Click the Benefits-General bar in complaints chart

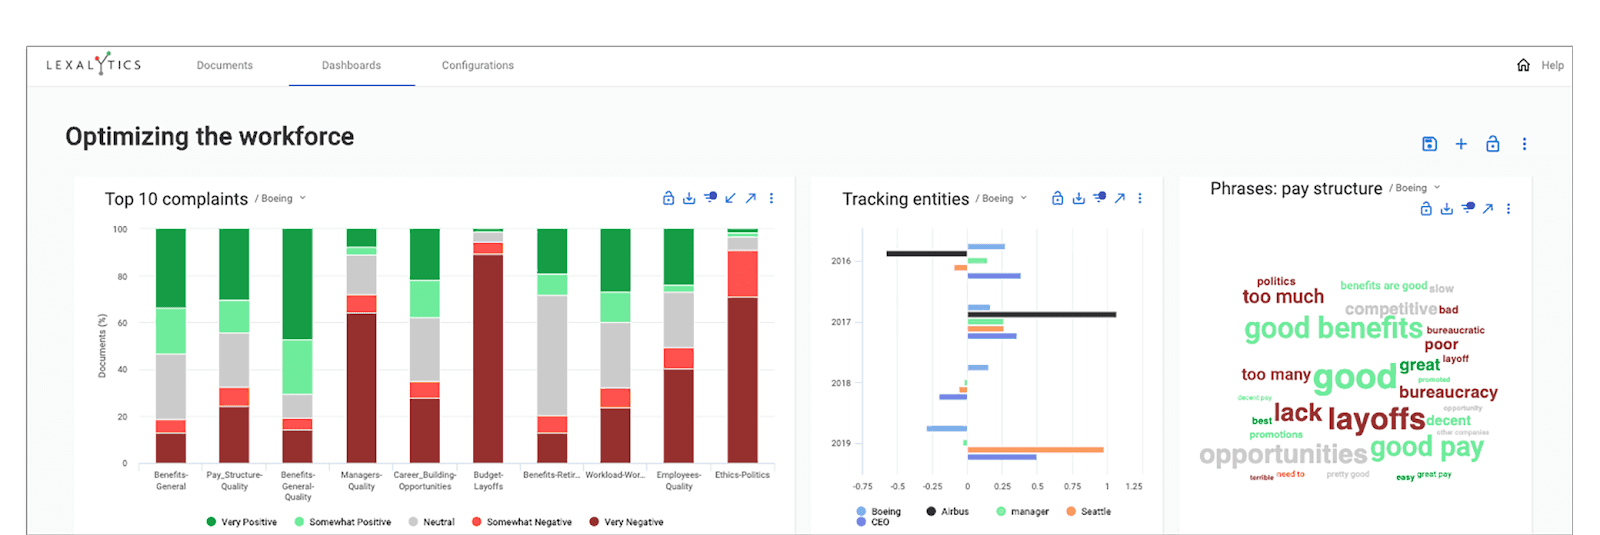[171, 345]
